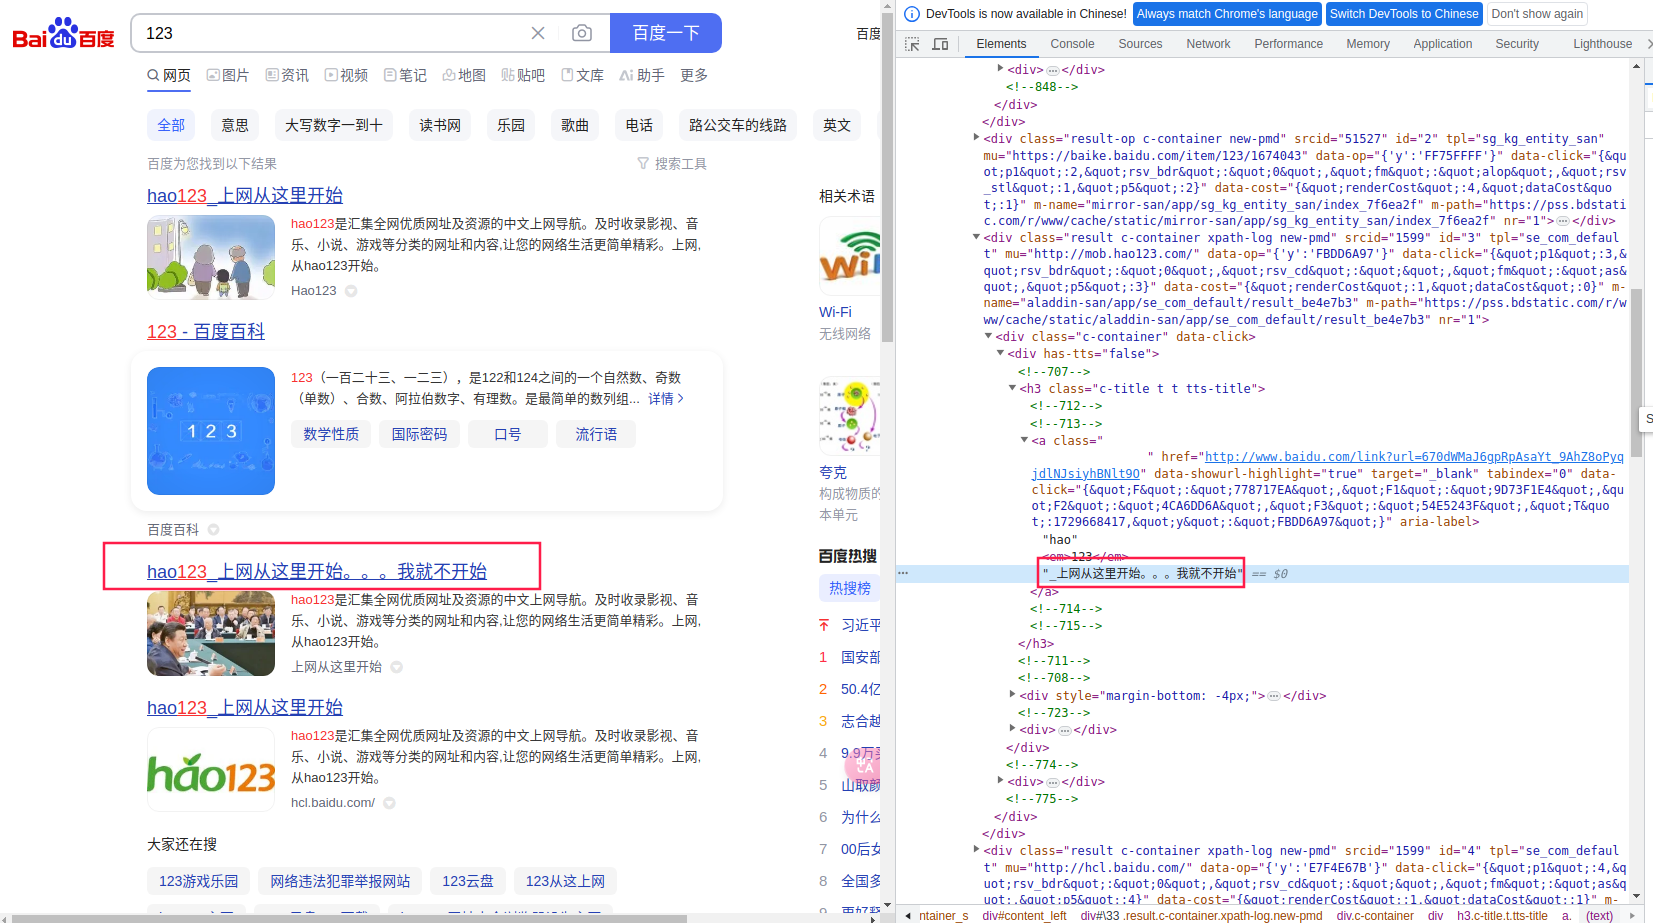Open the 图片 images category

click(228, 75)
